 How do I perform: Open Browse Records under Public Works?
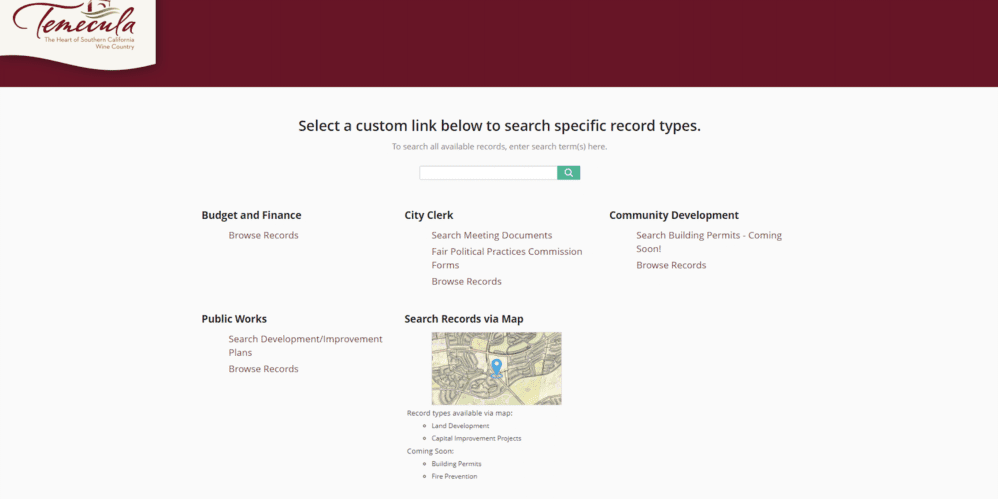(x=263, y=369)
